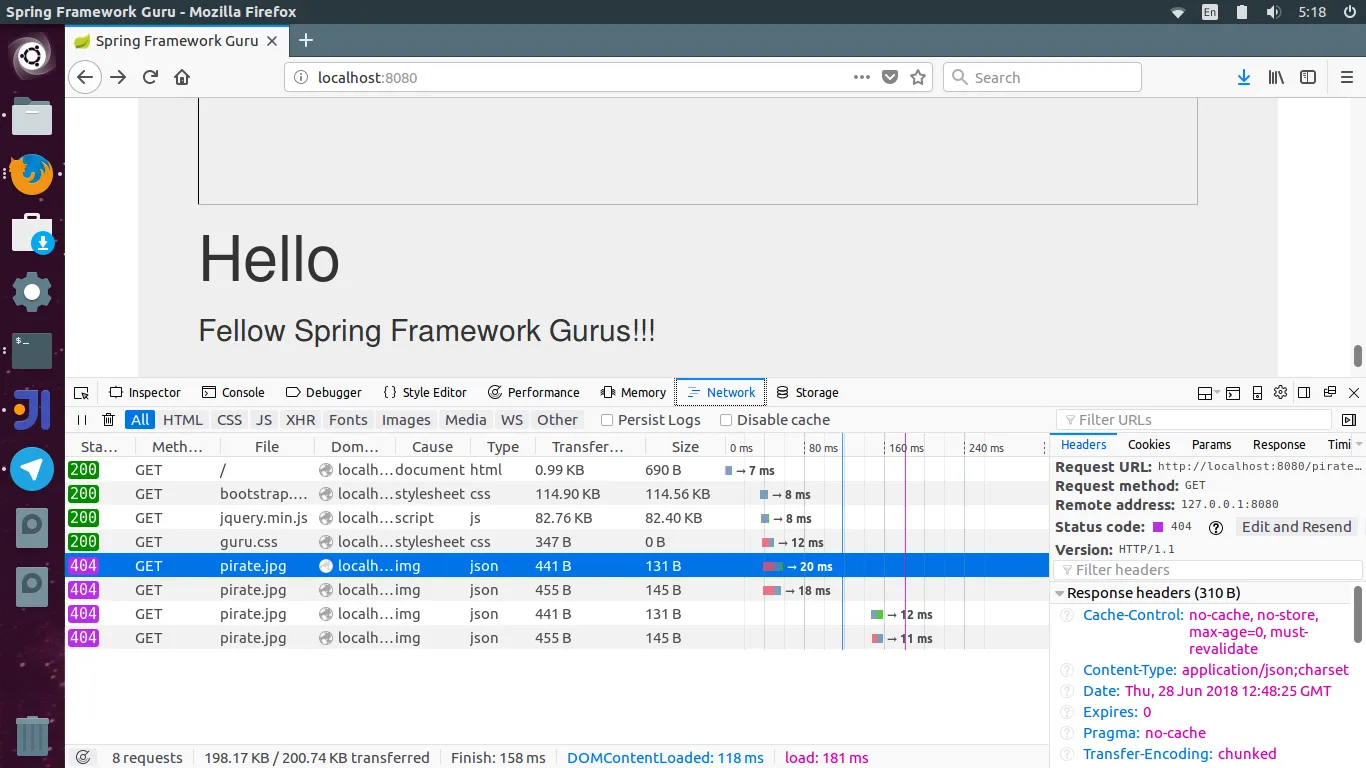Open the Debugger panel
Viewport: 1366px width, 768px height.
pyautogui.click(x=324, y=393)
